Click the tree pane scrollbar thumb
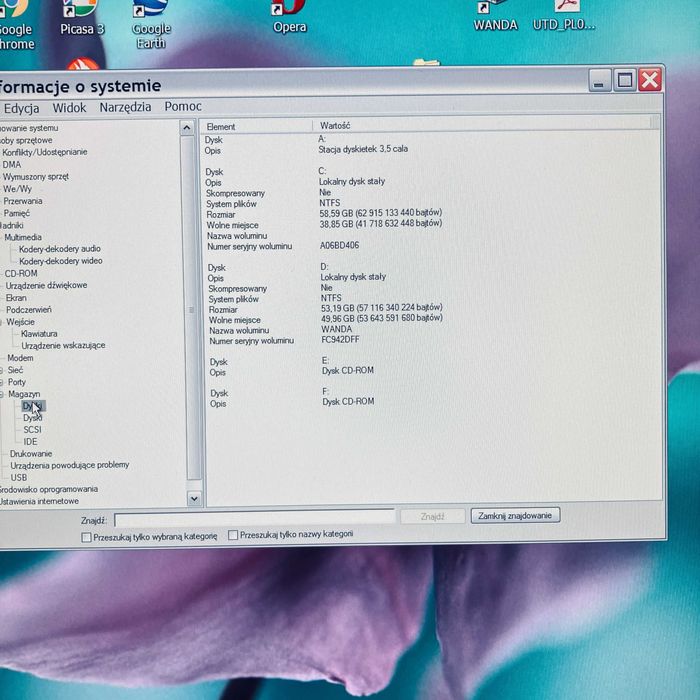Screen dimensions: 700x700 tap(191, 308)
